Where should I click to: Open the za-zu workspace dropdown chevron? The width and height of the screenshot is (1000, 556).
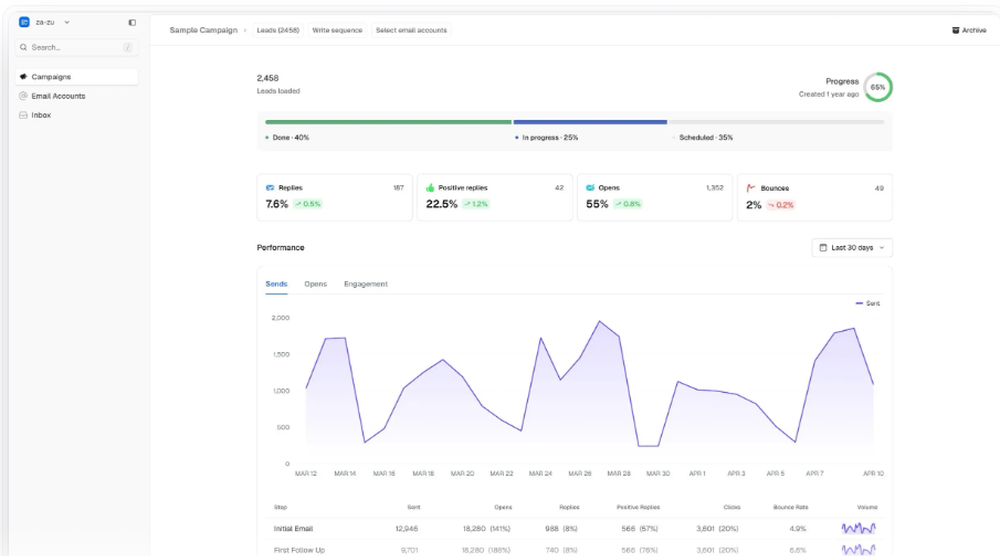tap(67, 22)
